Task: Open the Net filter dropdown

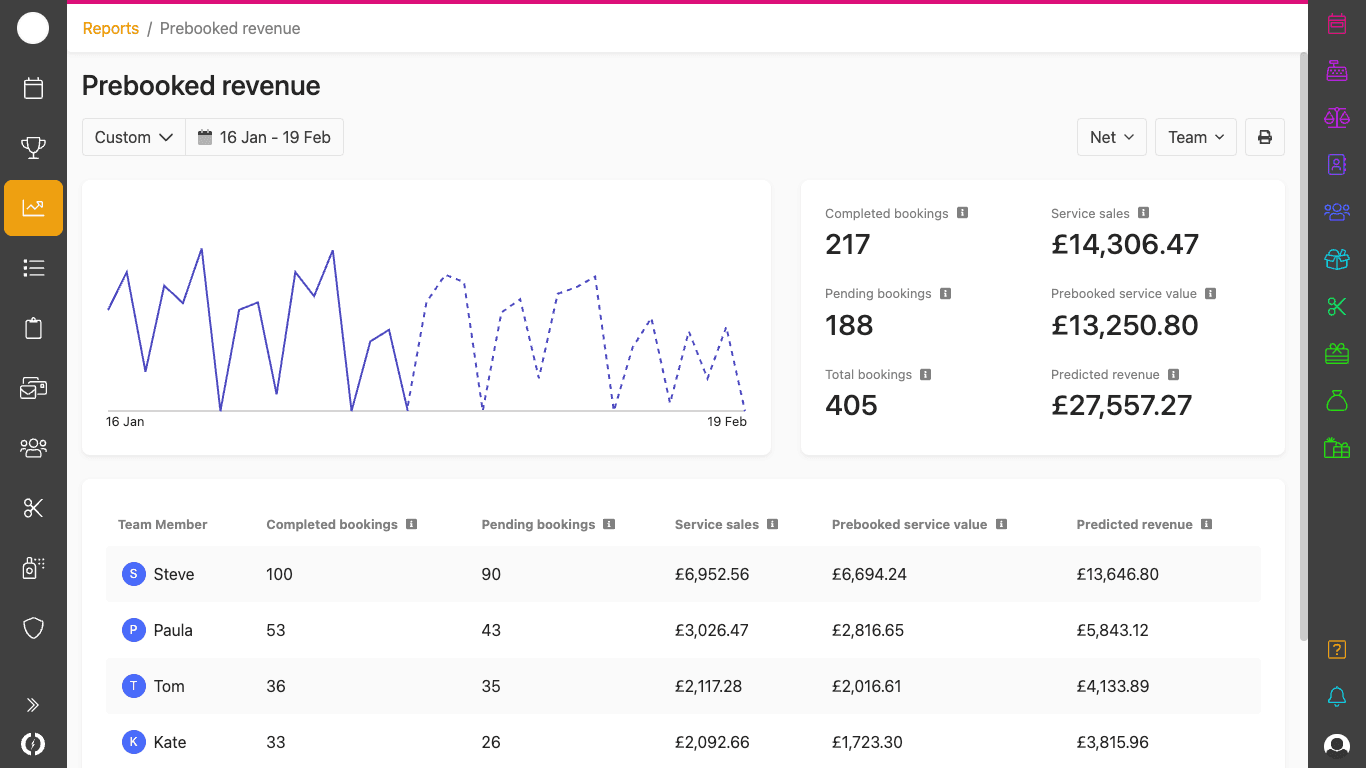Action: pyautogui.click(x=1111, y=137)
